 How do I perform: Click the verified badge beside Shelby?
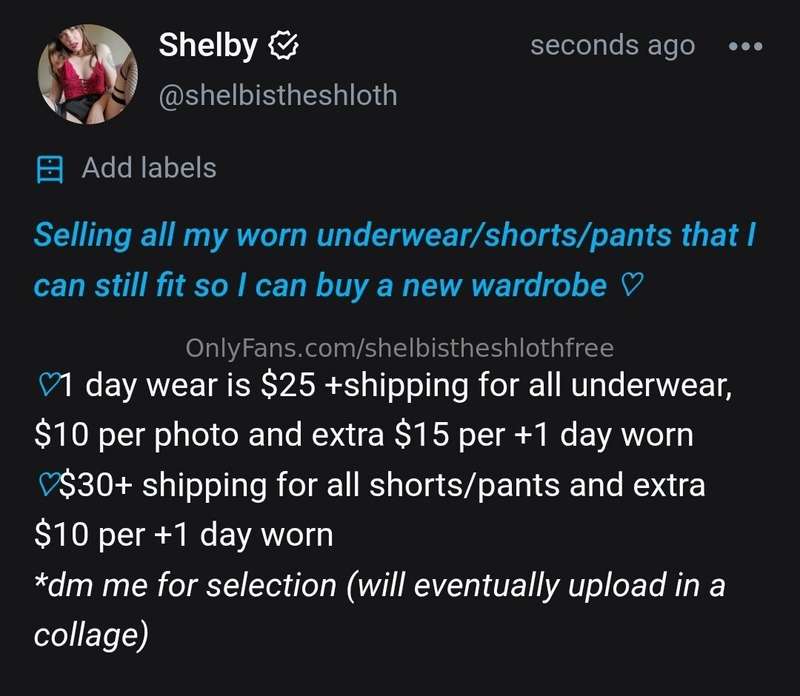click(283, 45)
